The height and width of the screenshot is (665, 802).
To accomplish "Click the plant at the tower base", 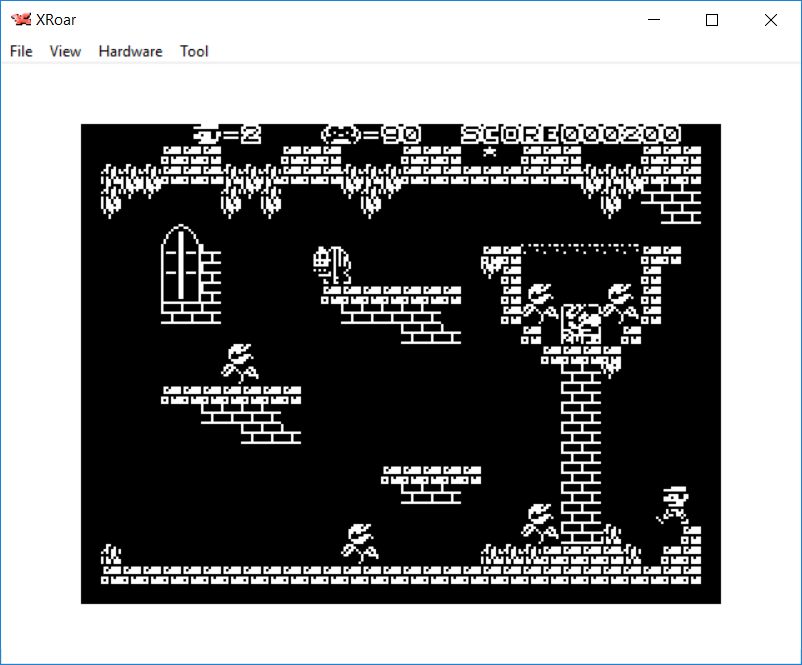I will tap(539, 524).
